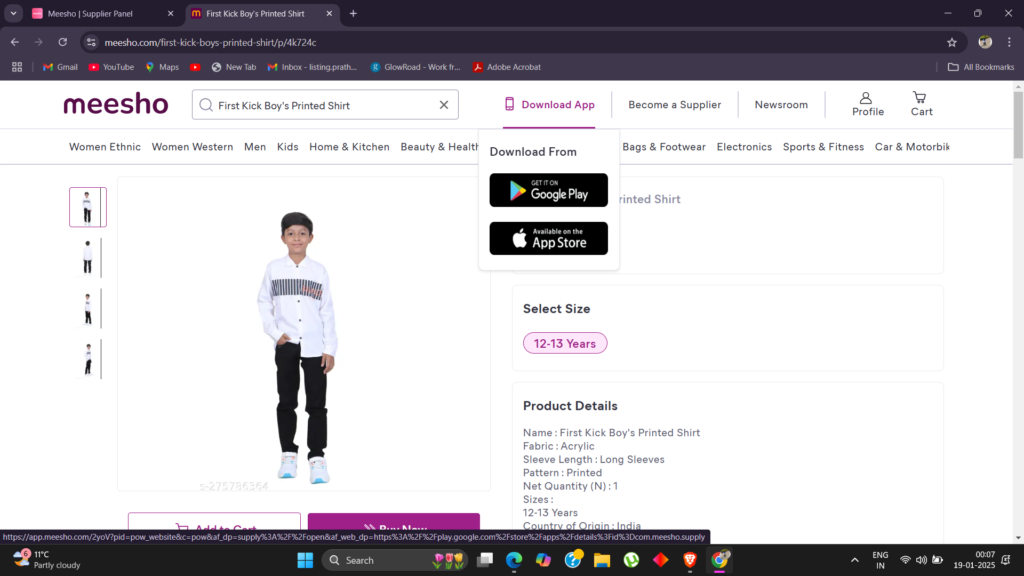This screenshot has width=1024, height=576.
Task: Click the Google Play download badge
Action: click(x=549, y=190)
